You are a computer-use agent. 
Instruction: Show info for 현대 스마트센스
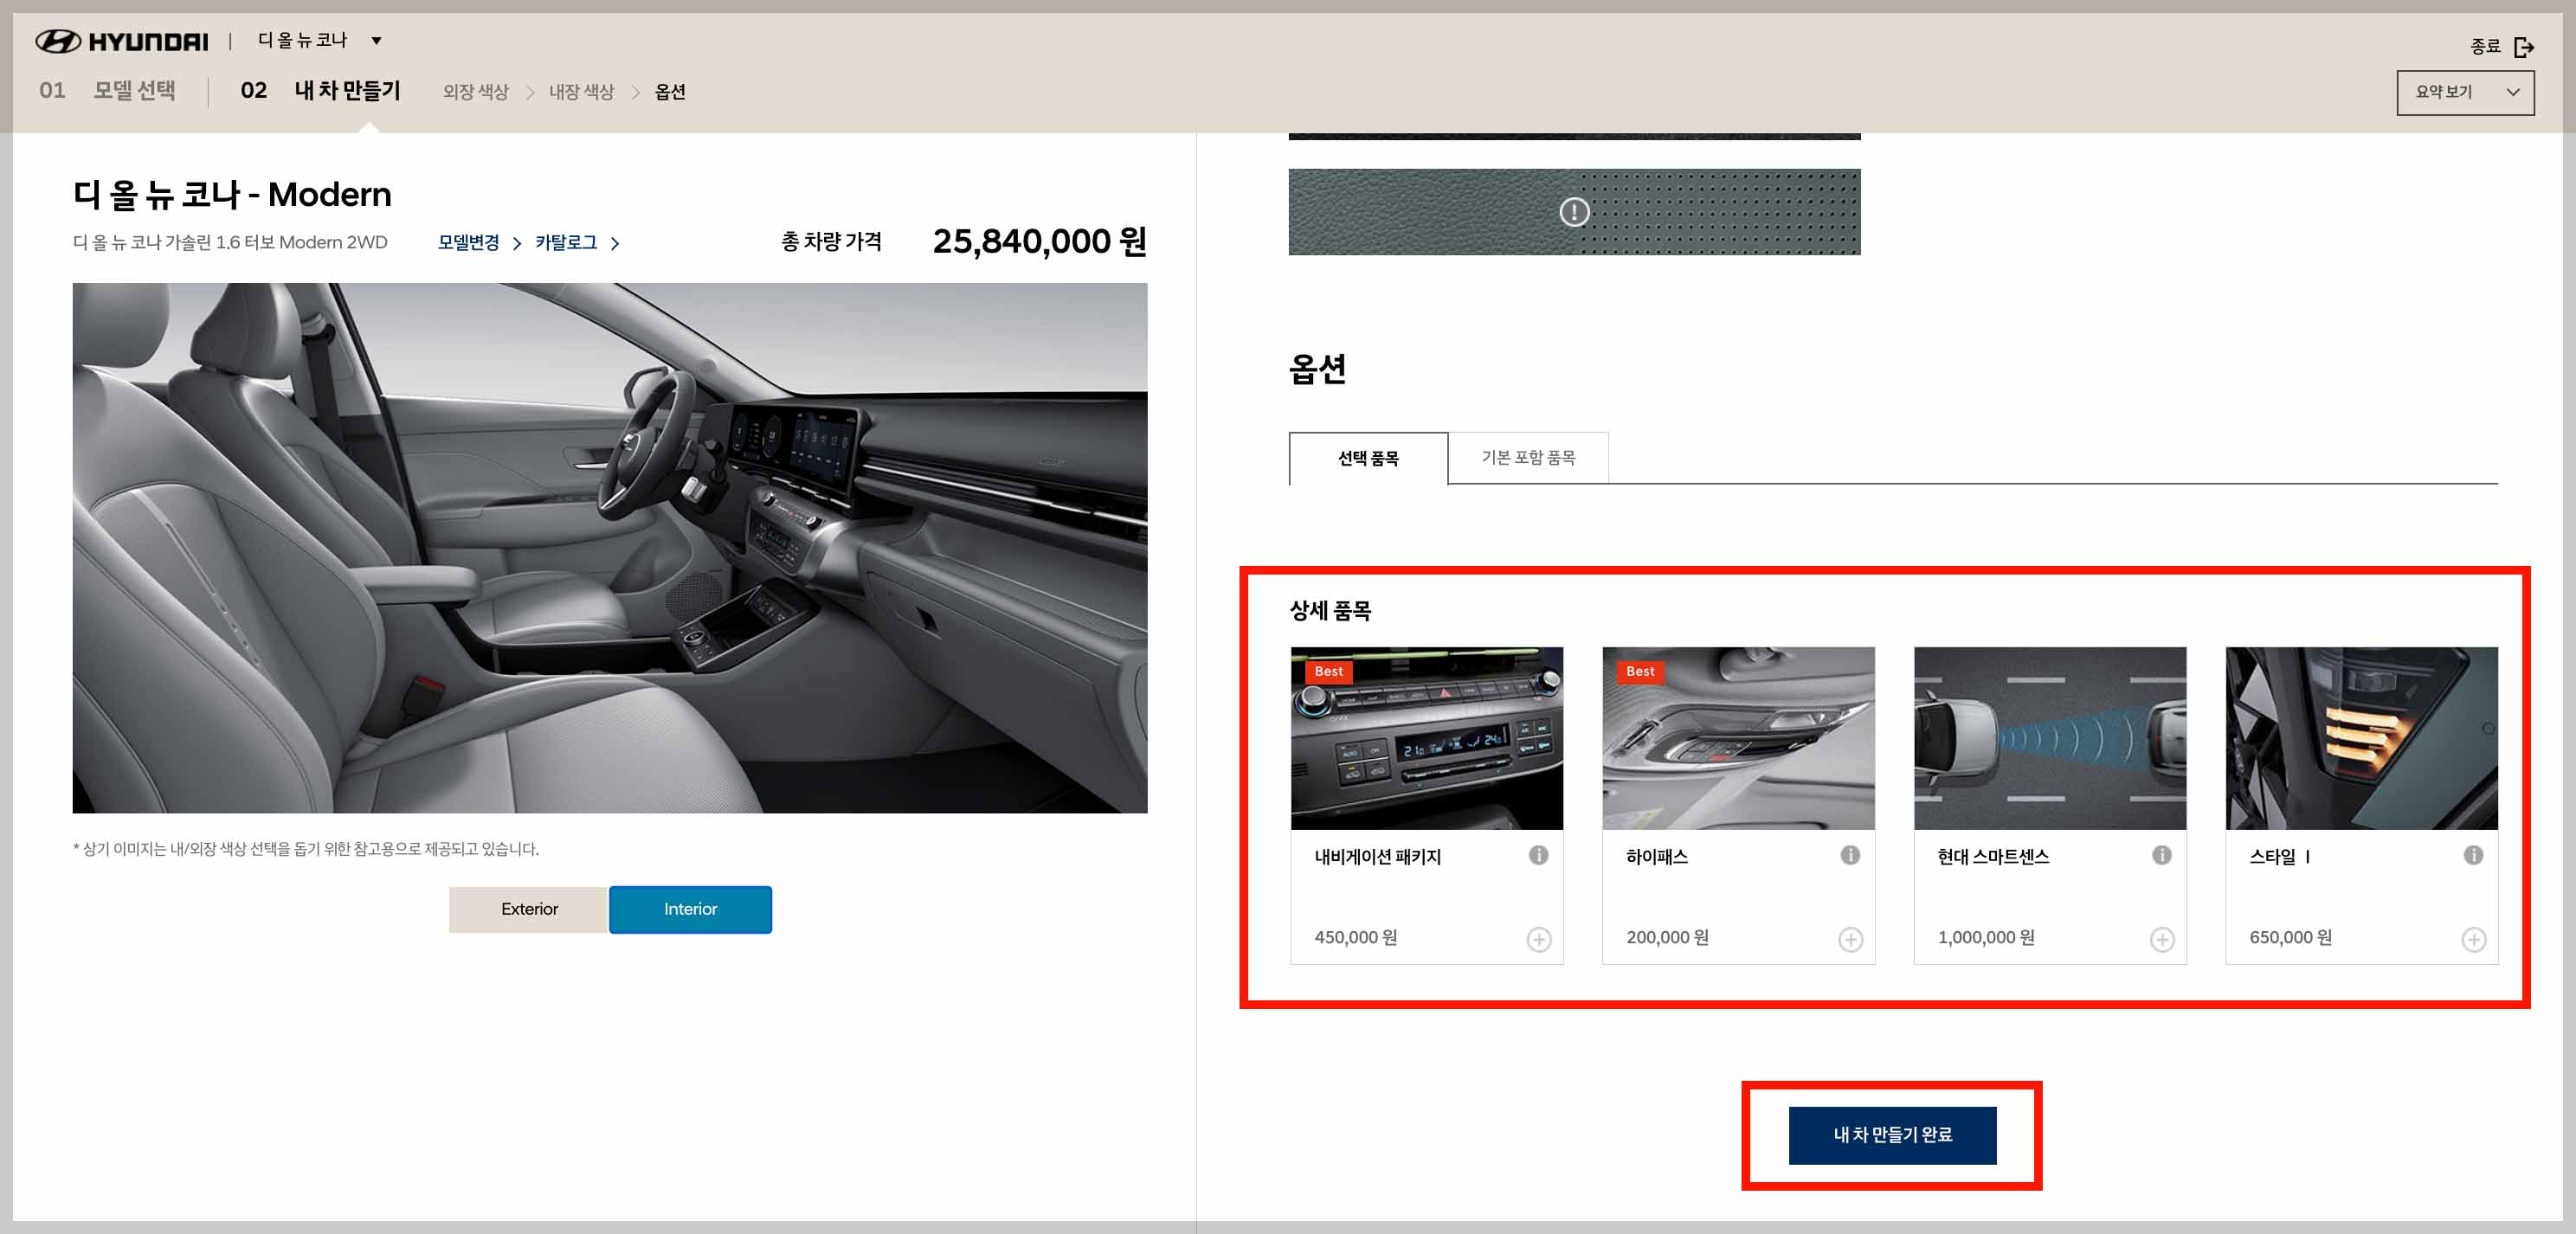[x=2161, y=855]
